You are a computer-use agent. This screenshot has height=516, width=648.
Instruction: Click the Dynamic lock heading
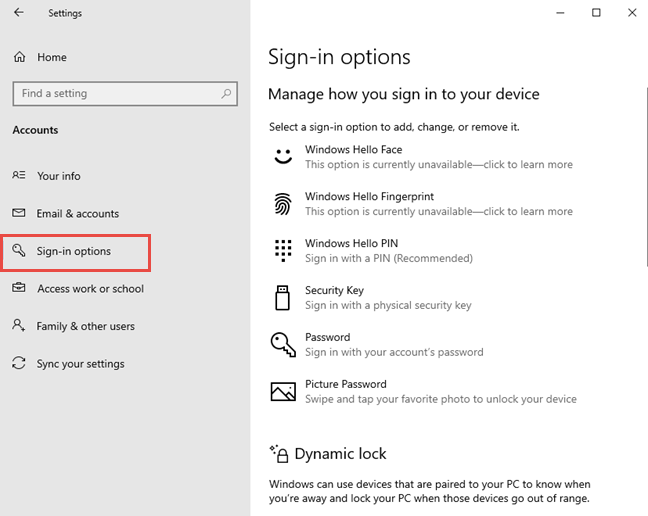(341, 454)
